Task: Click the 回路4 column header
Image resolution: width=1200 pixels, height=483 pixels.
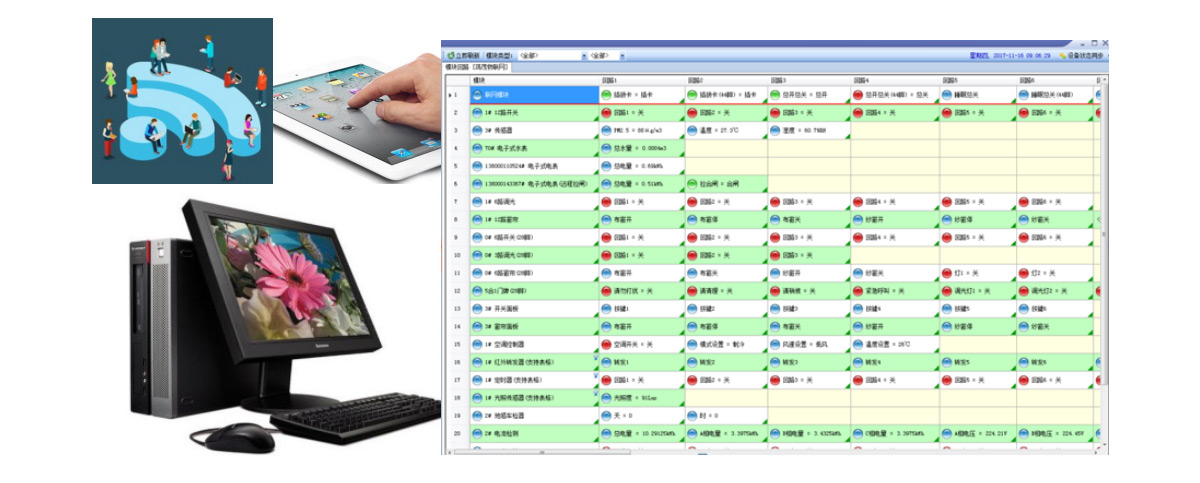Action: tap(895, 78)
